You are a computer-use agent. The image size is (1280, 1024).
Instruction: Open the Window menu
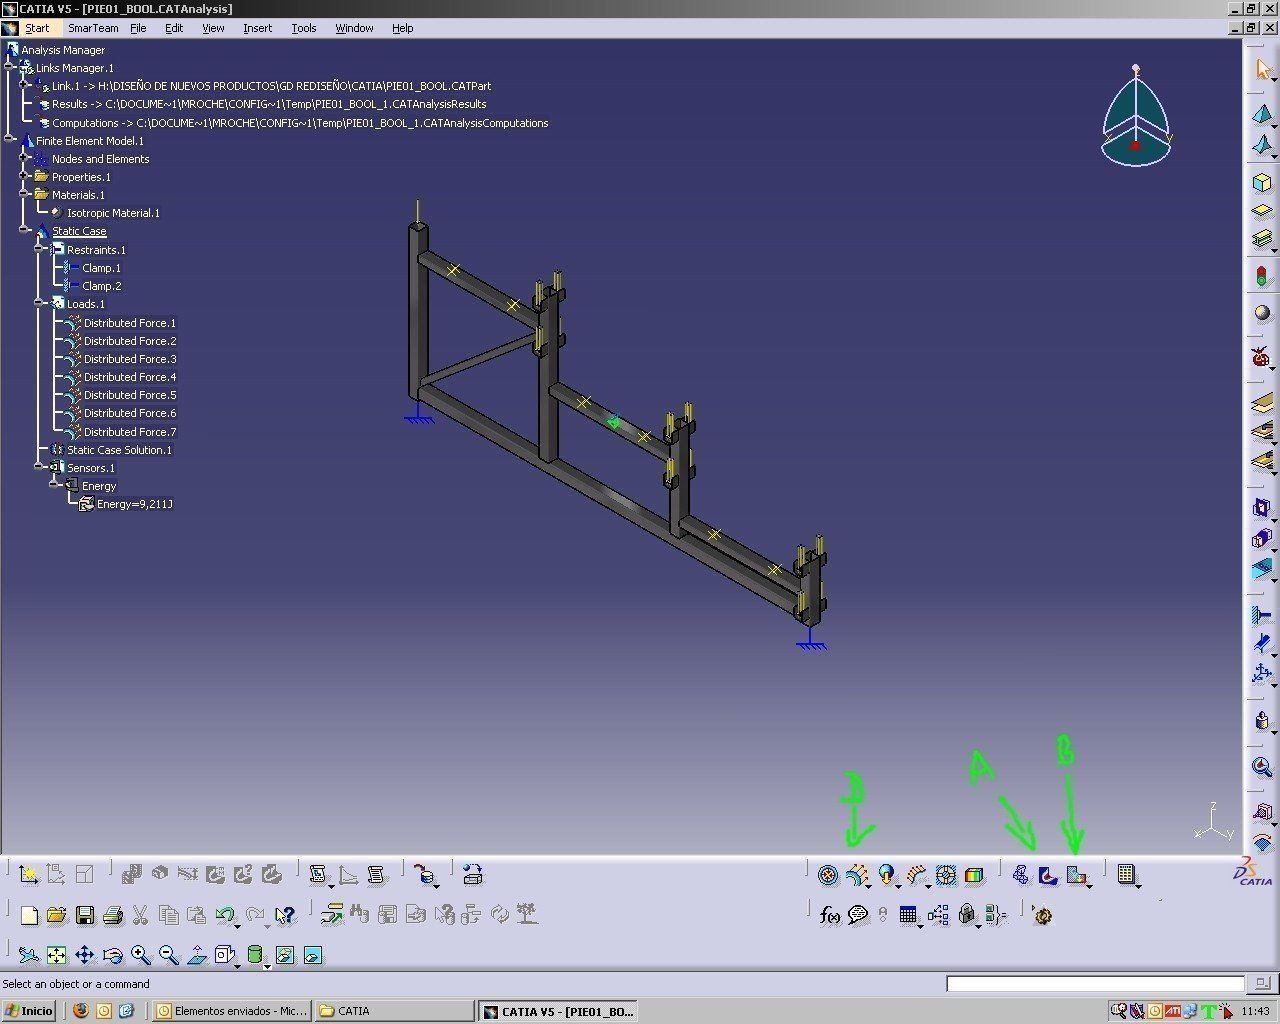click(354, 28)
